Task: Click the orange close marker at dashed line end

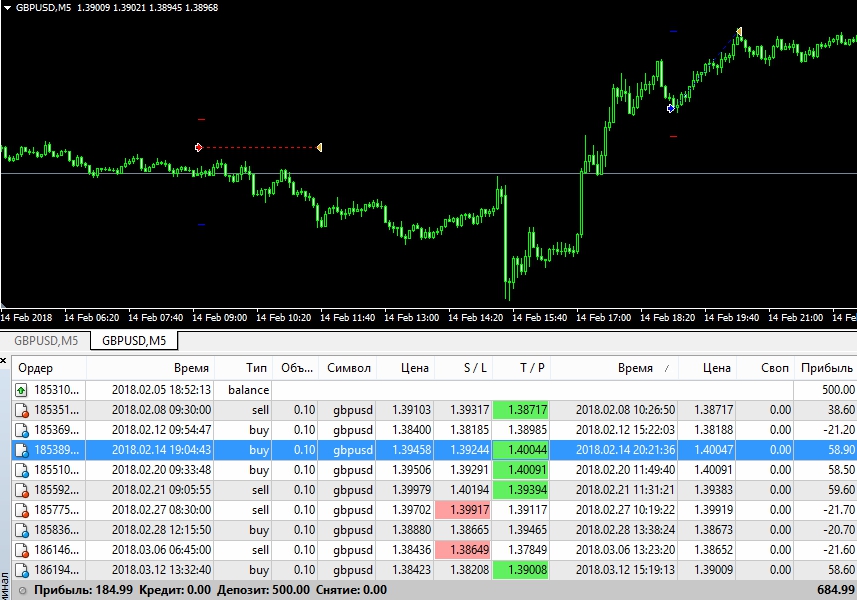Action: tap(320, 148)
